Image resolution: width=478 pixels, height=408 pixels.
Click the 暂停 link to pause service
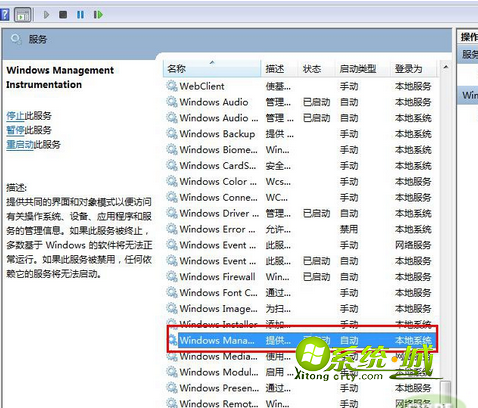[15, 130]
